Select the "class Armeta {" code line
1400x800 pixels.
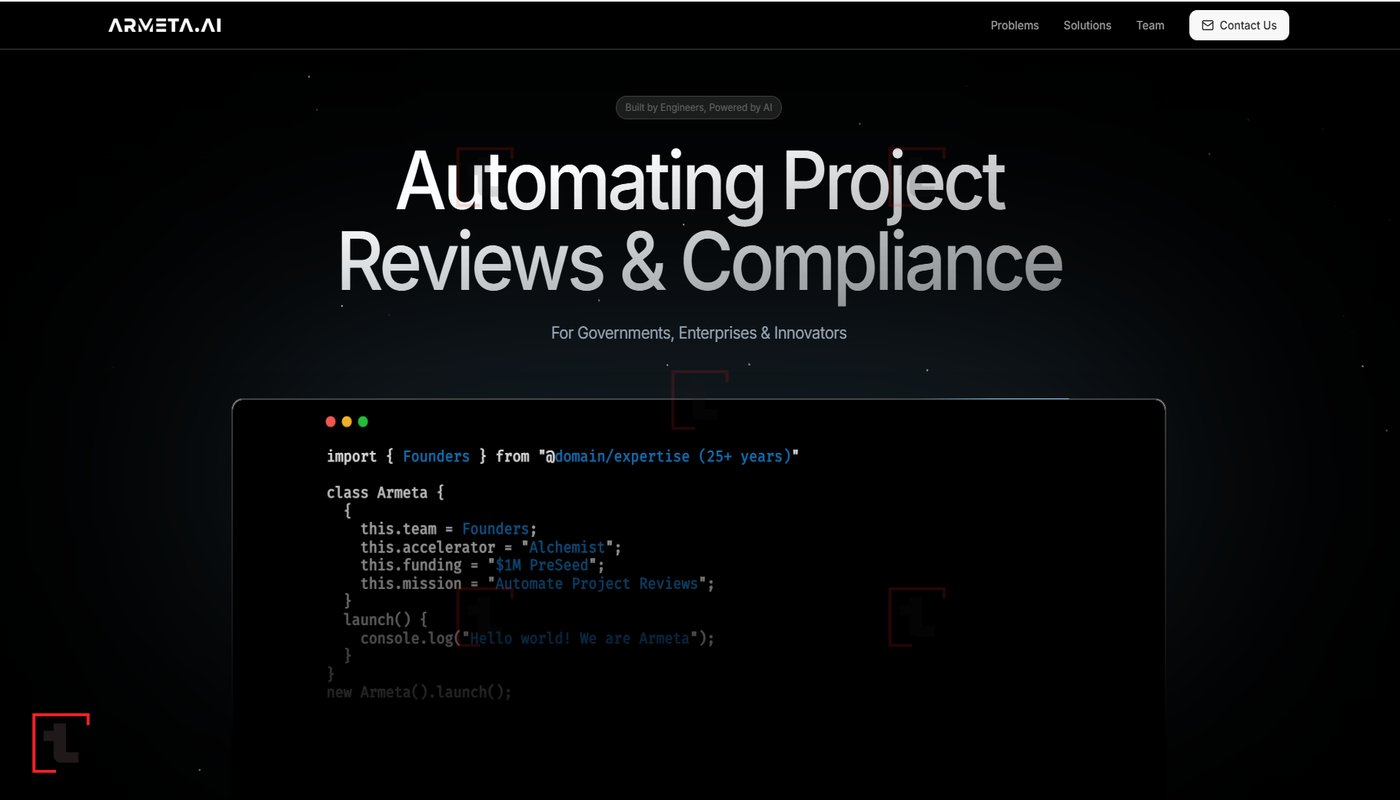pos(385,493)
